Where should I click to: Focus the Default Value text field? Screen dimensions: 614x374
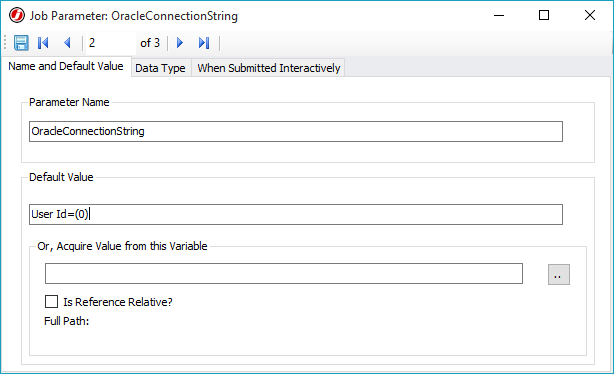coord(296,214)
